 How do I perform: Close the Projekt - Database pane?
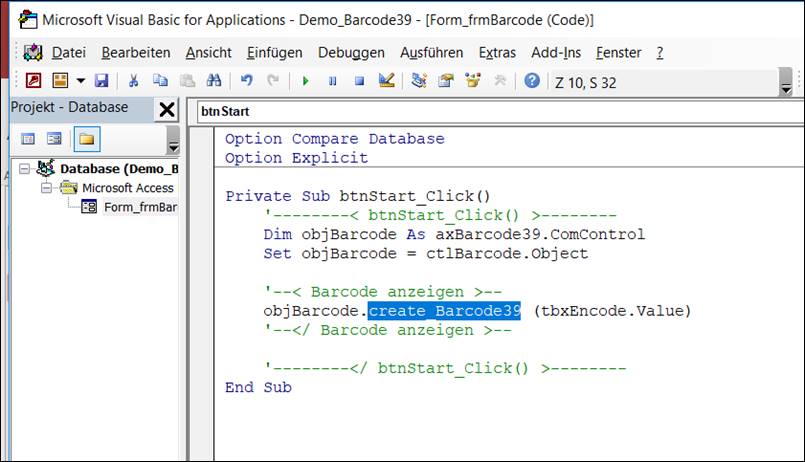coord(167,109)
